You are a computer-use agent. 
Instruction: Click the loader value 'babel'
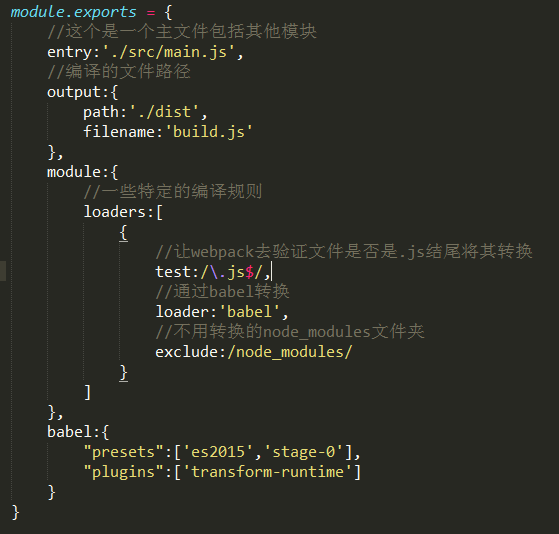coord(249,312)
